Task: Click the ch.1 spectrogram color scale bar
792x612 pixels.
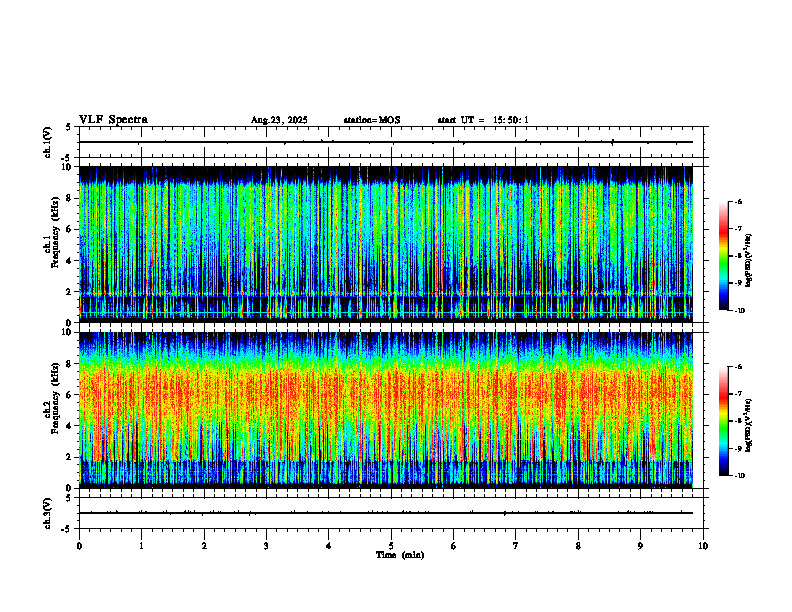Action: (723, 256)
